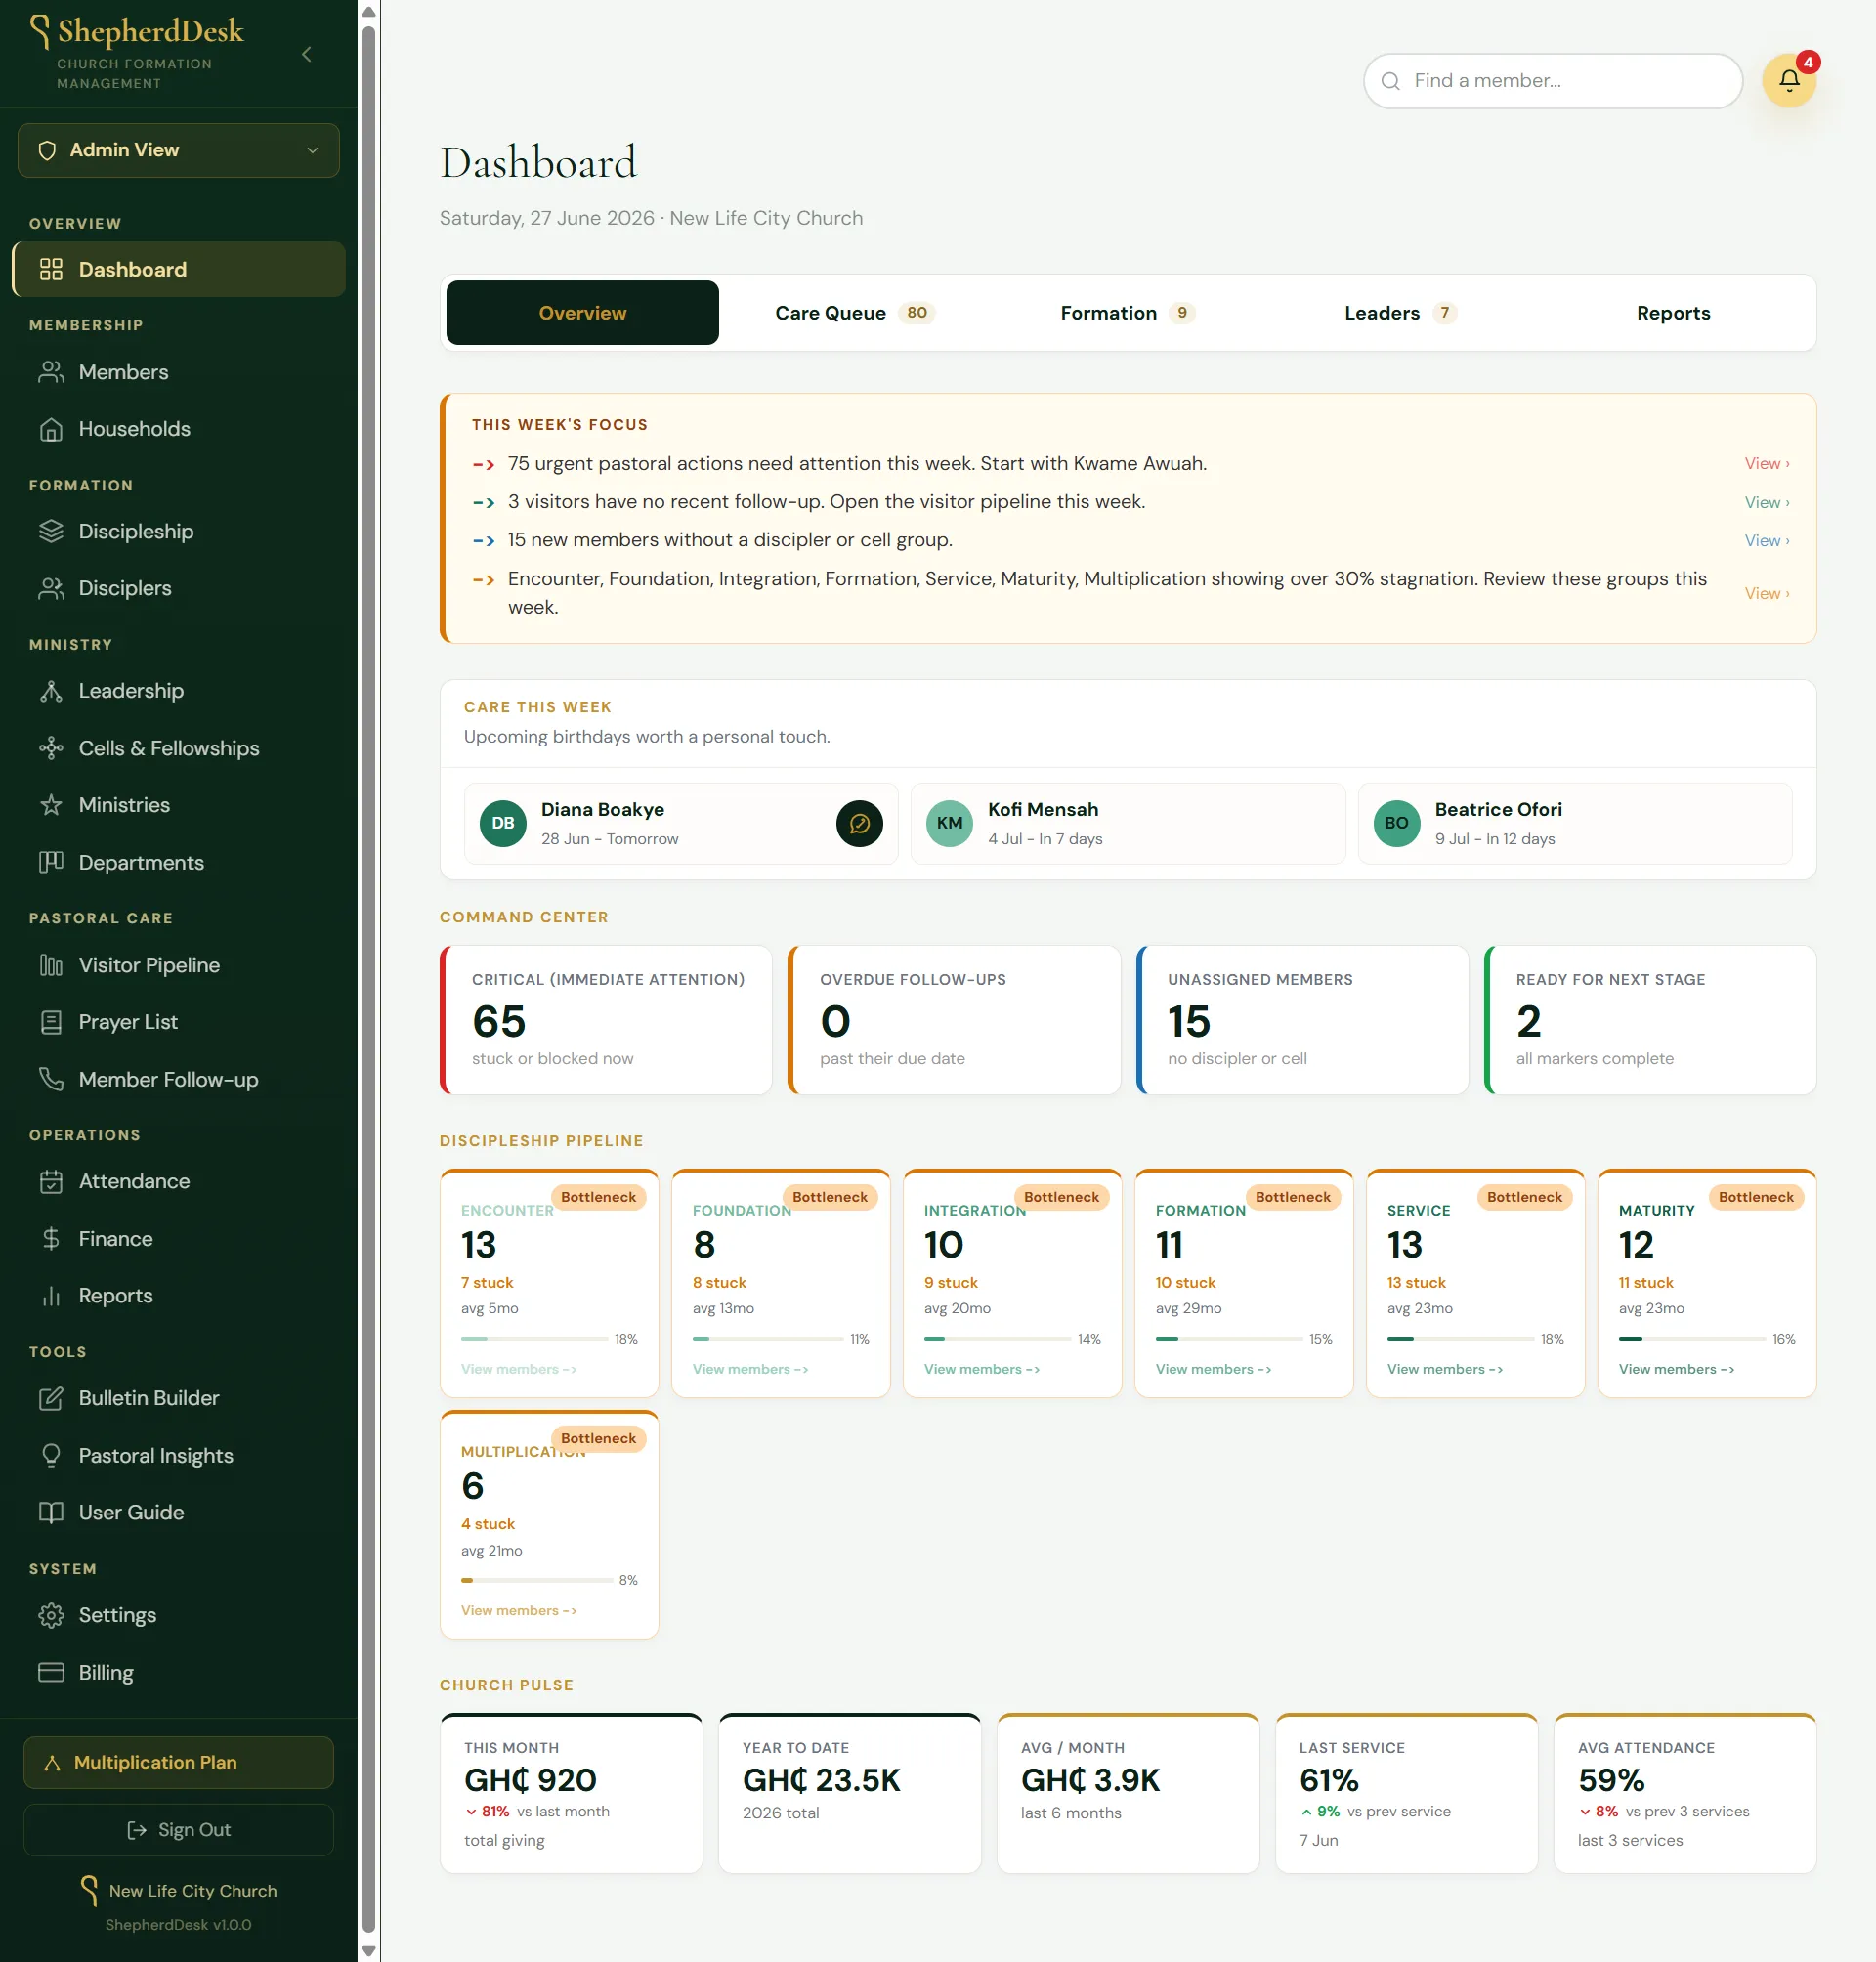View urgent pastoral actions link
The width and height of the screenshot is (1876, 1962).
(x=1766, y=464)
